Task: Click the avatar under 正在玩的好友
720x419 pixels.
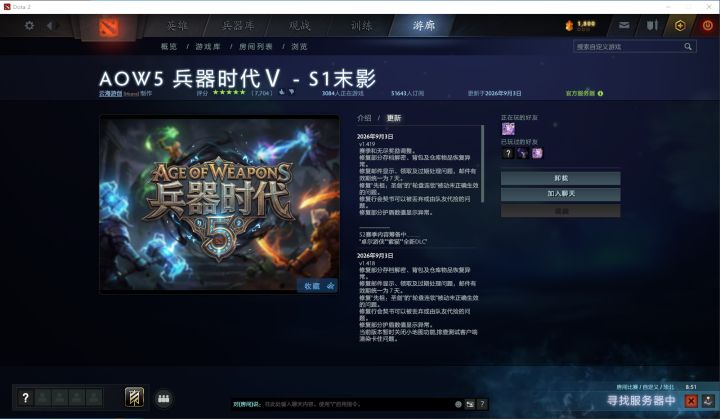Action: (508, 129)
